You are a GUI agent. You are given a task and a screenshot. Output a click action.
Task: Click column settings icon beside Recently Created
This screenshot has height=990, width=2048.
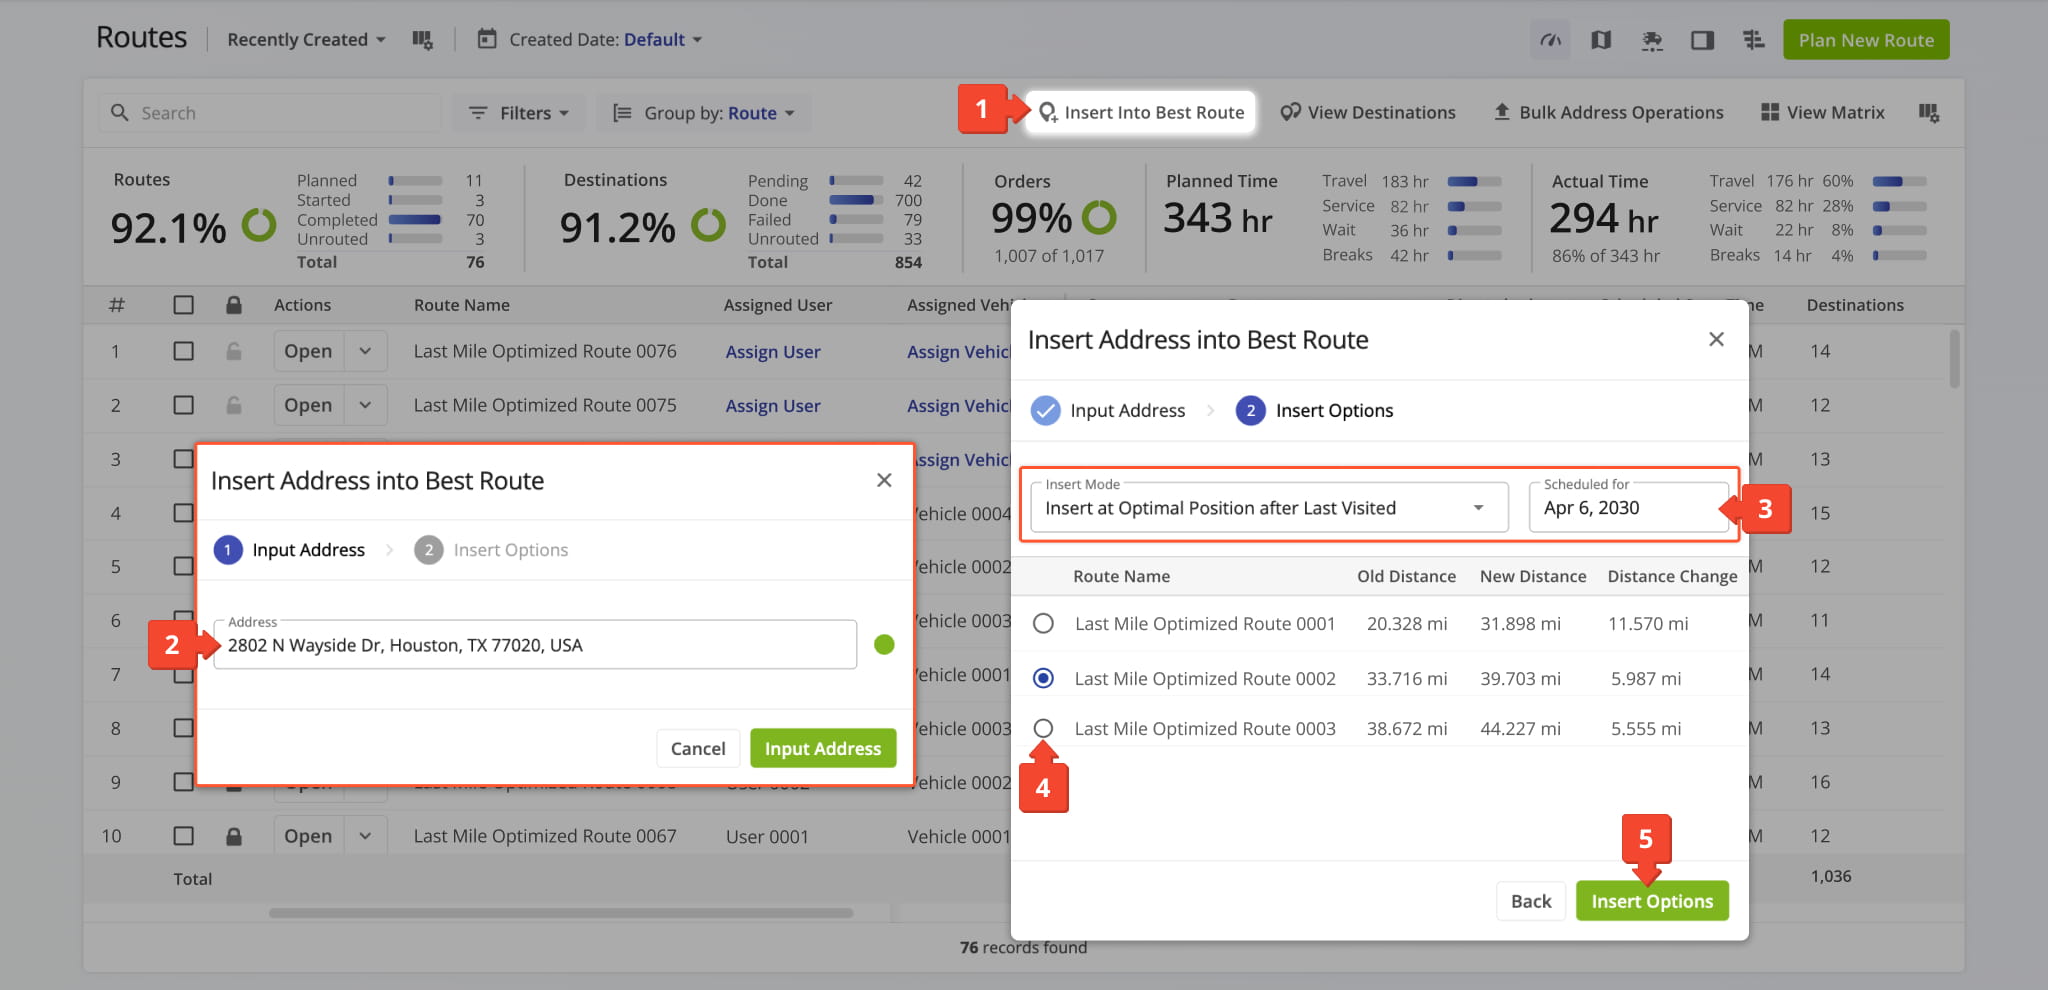(422, 40)
